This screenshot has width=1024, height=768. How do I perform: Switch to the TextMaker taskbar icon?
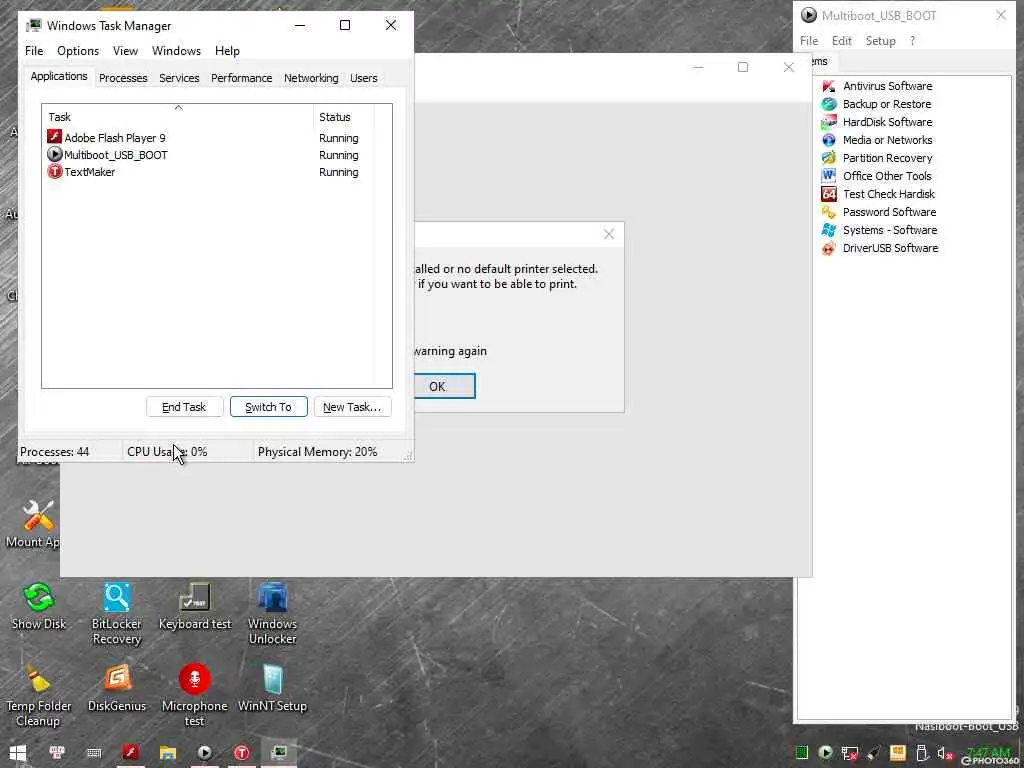[242, 753]
